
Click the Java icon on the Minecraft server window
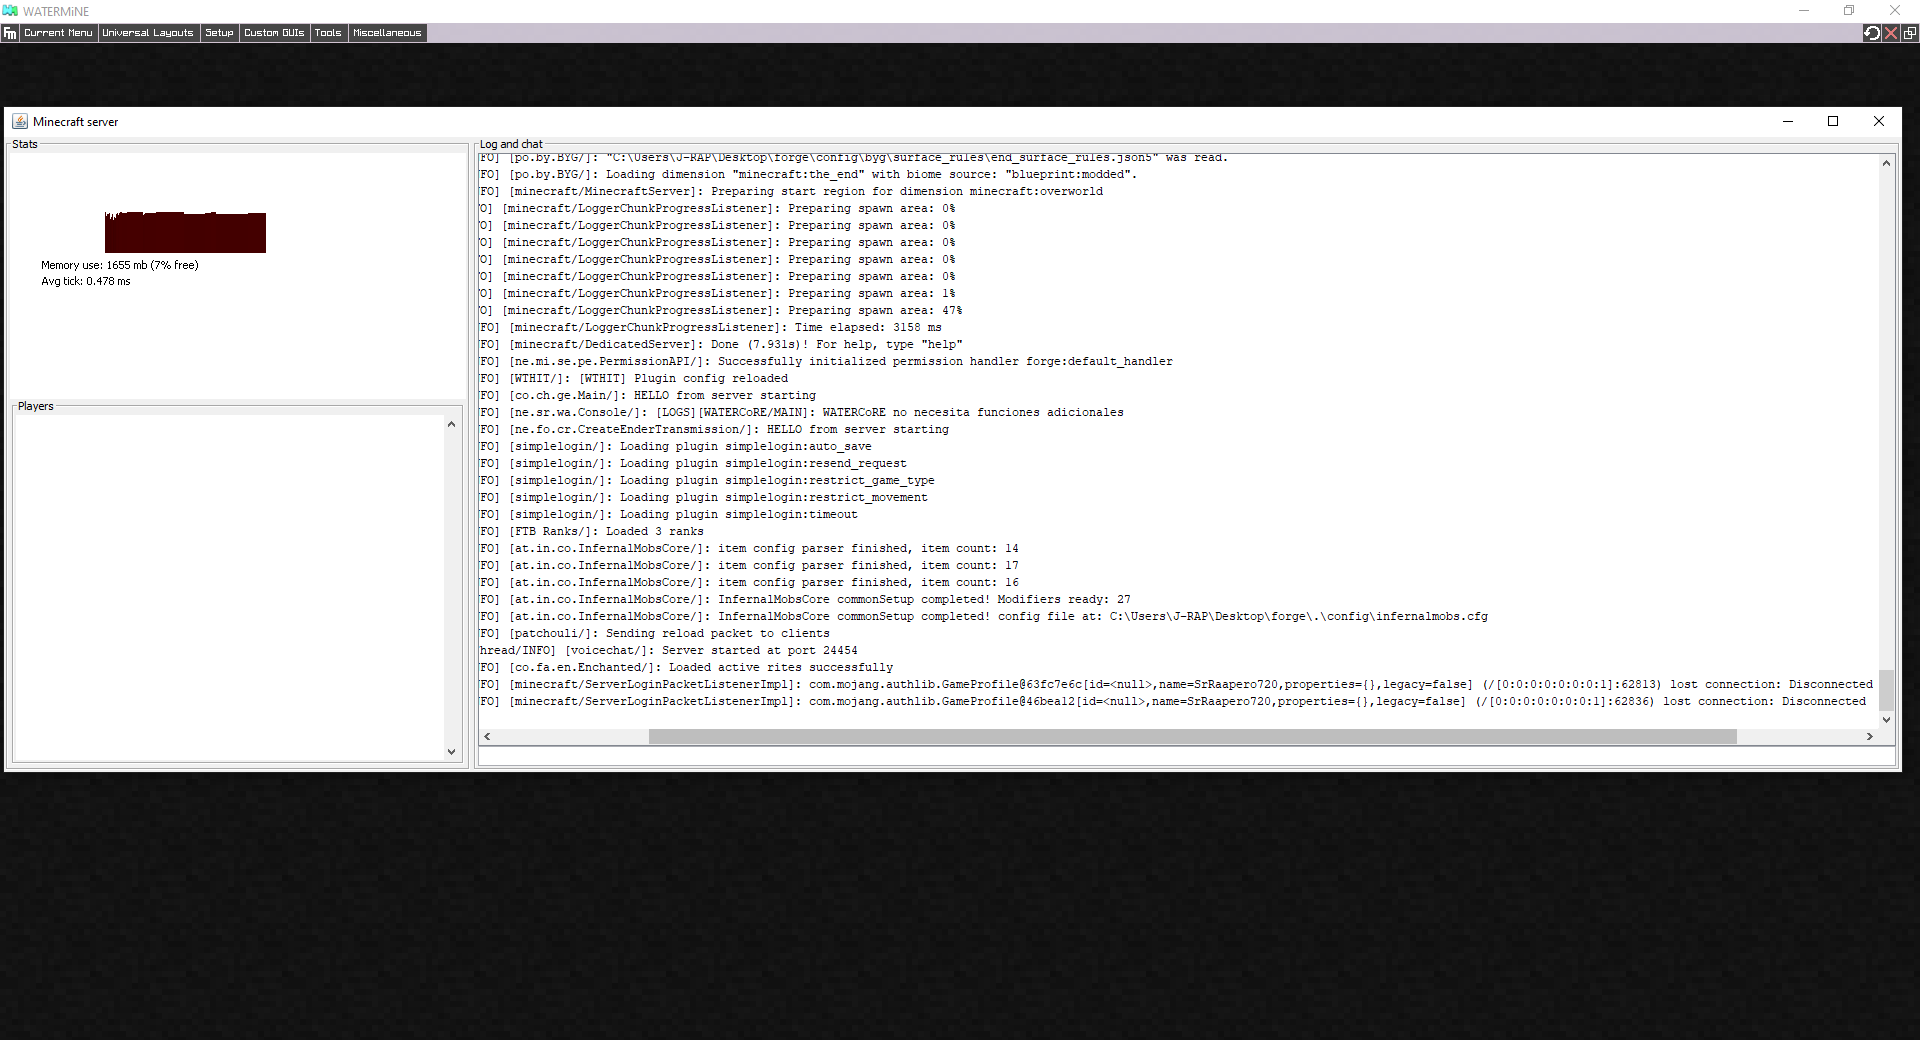point(21,121)
